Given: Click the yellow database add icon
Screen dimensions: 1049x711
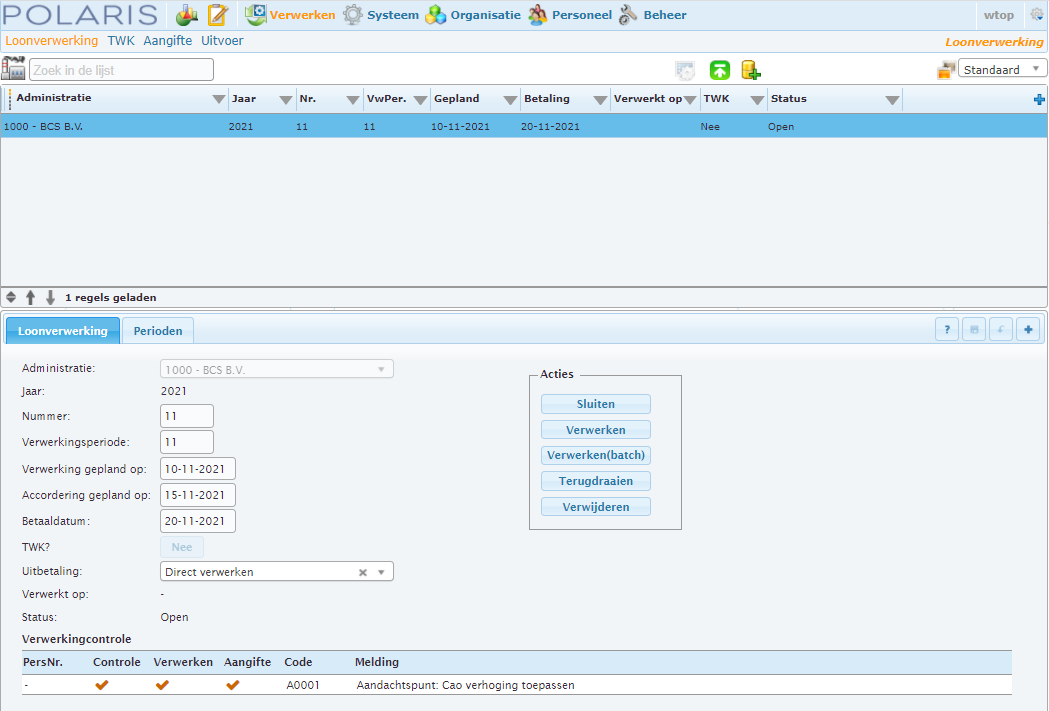Looking at the screenshot, I should tap(751, 70).
